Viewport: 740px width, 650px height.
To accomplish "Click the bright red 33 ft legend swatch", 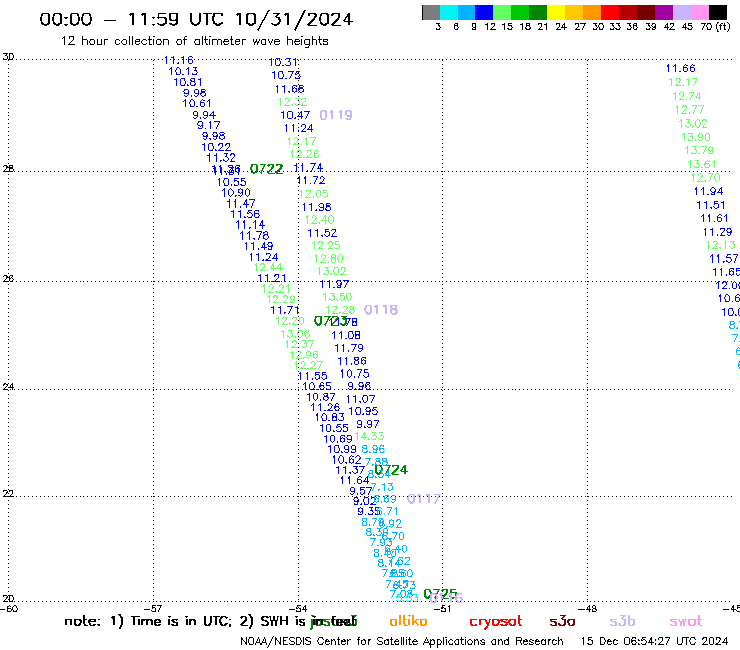I will 610,13.
